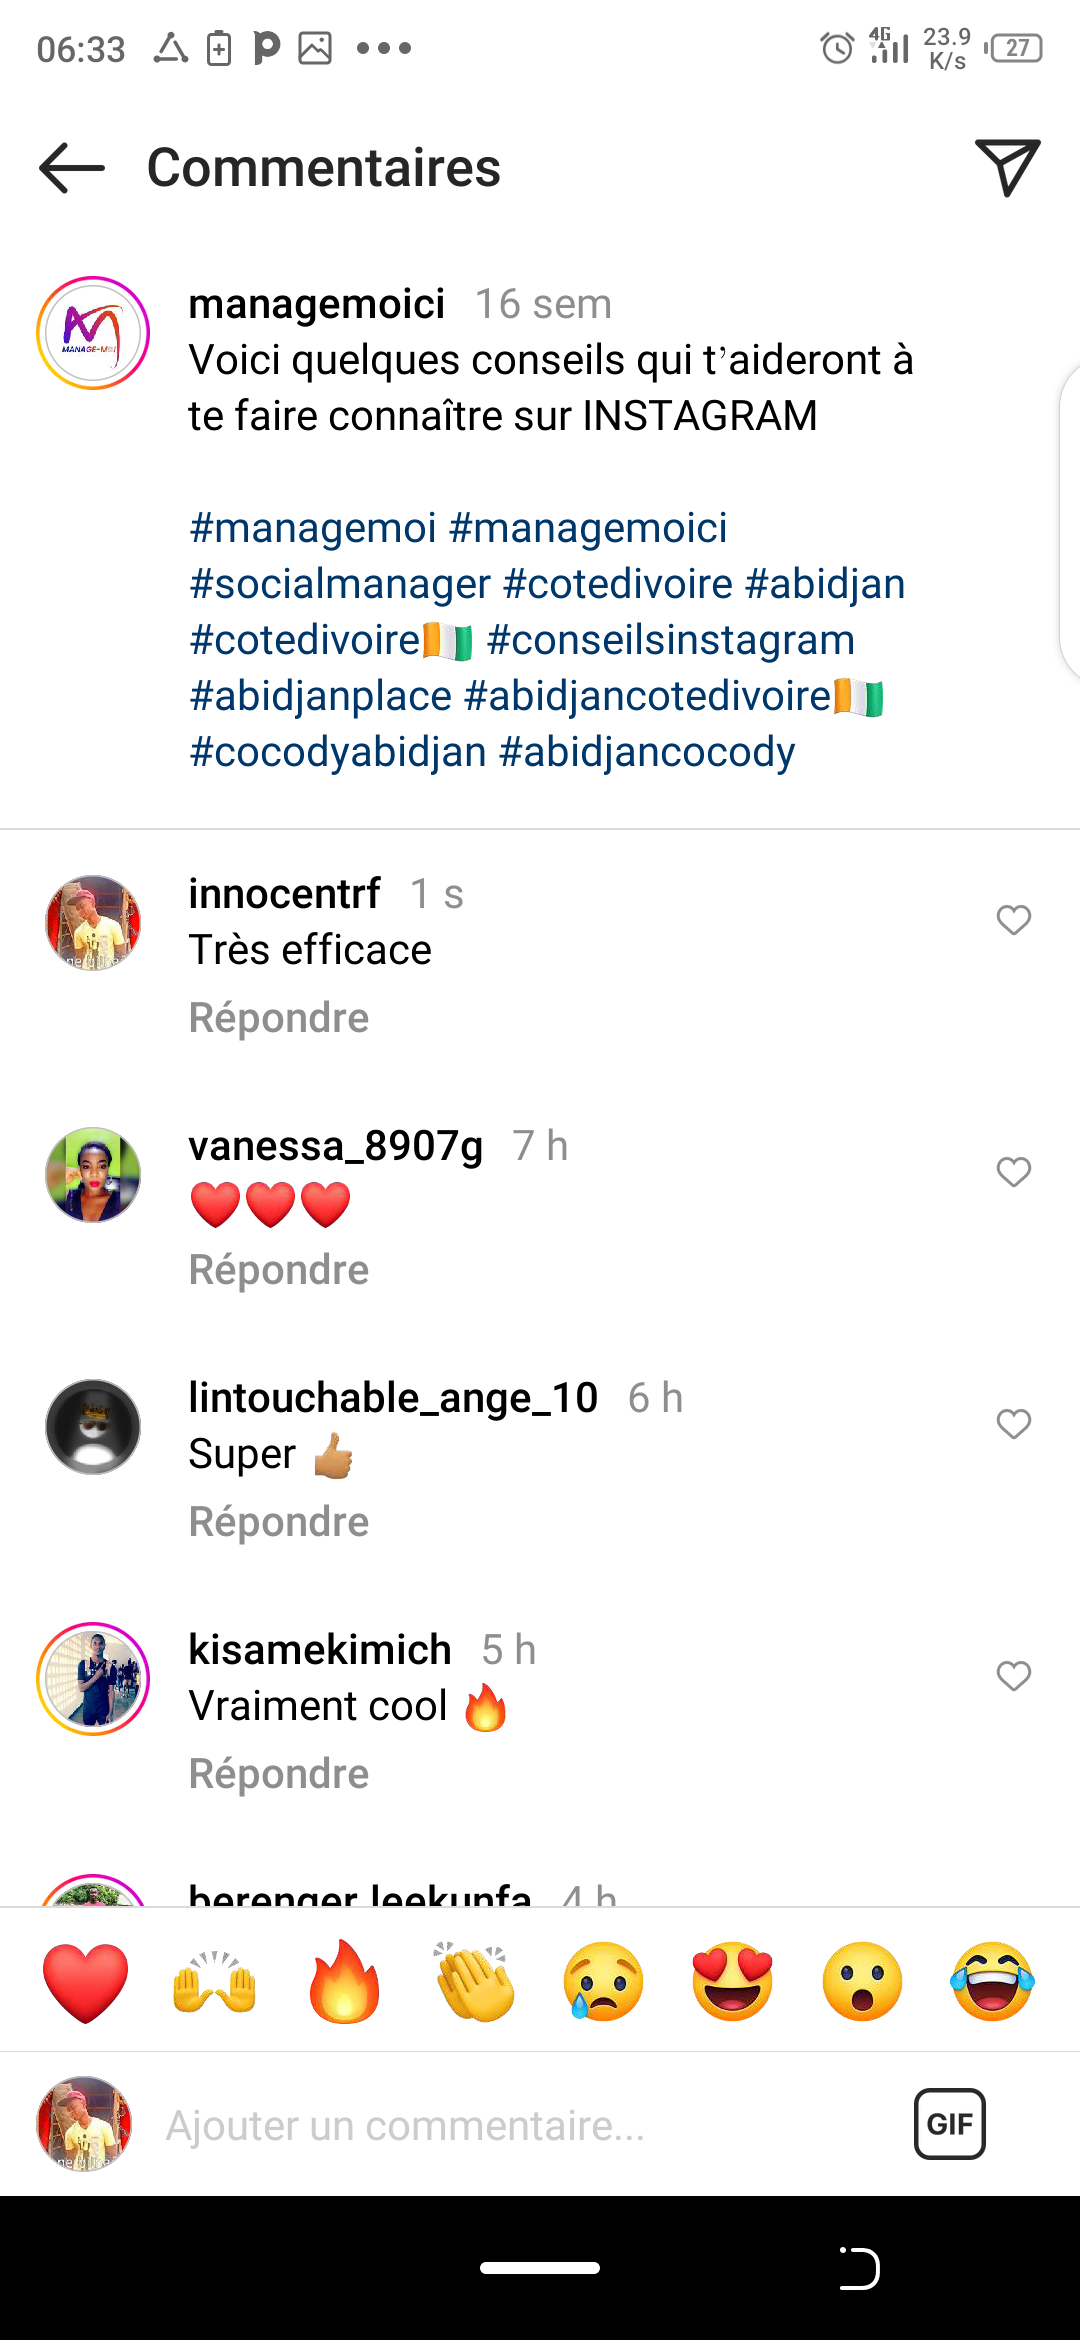The width and height of the screenshot is (1080, 2340).
Task: Insert the heart-eyes emoji
Action: [733, 1982]
